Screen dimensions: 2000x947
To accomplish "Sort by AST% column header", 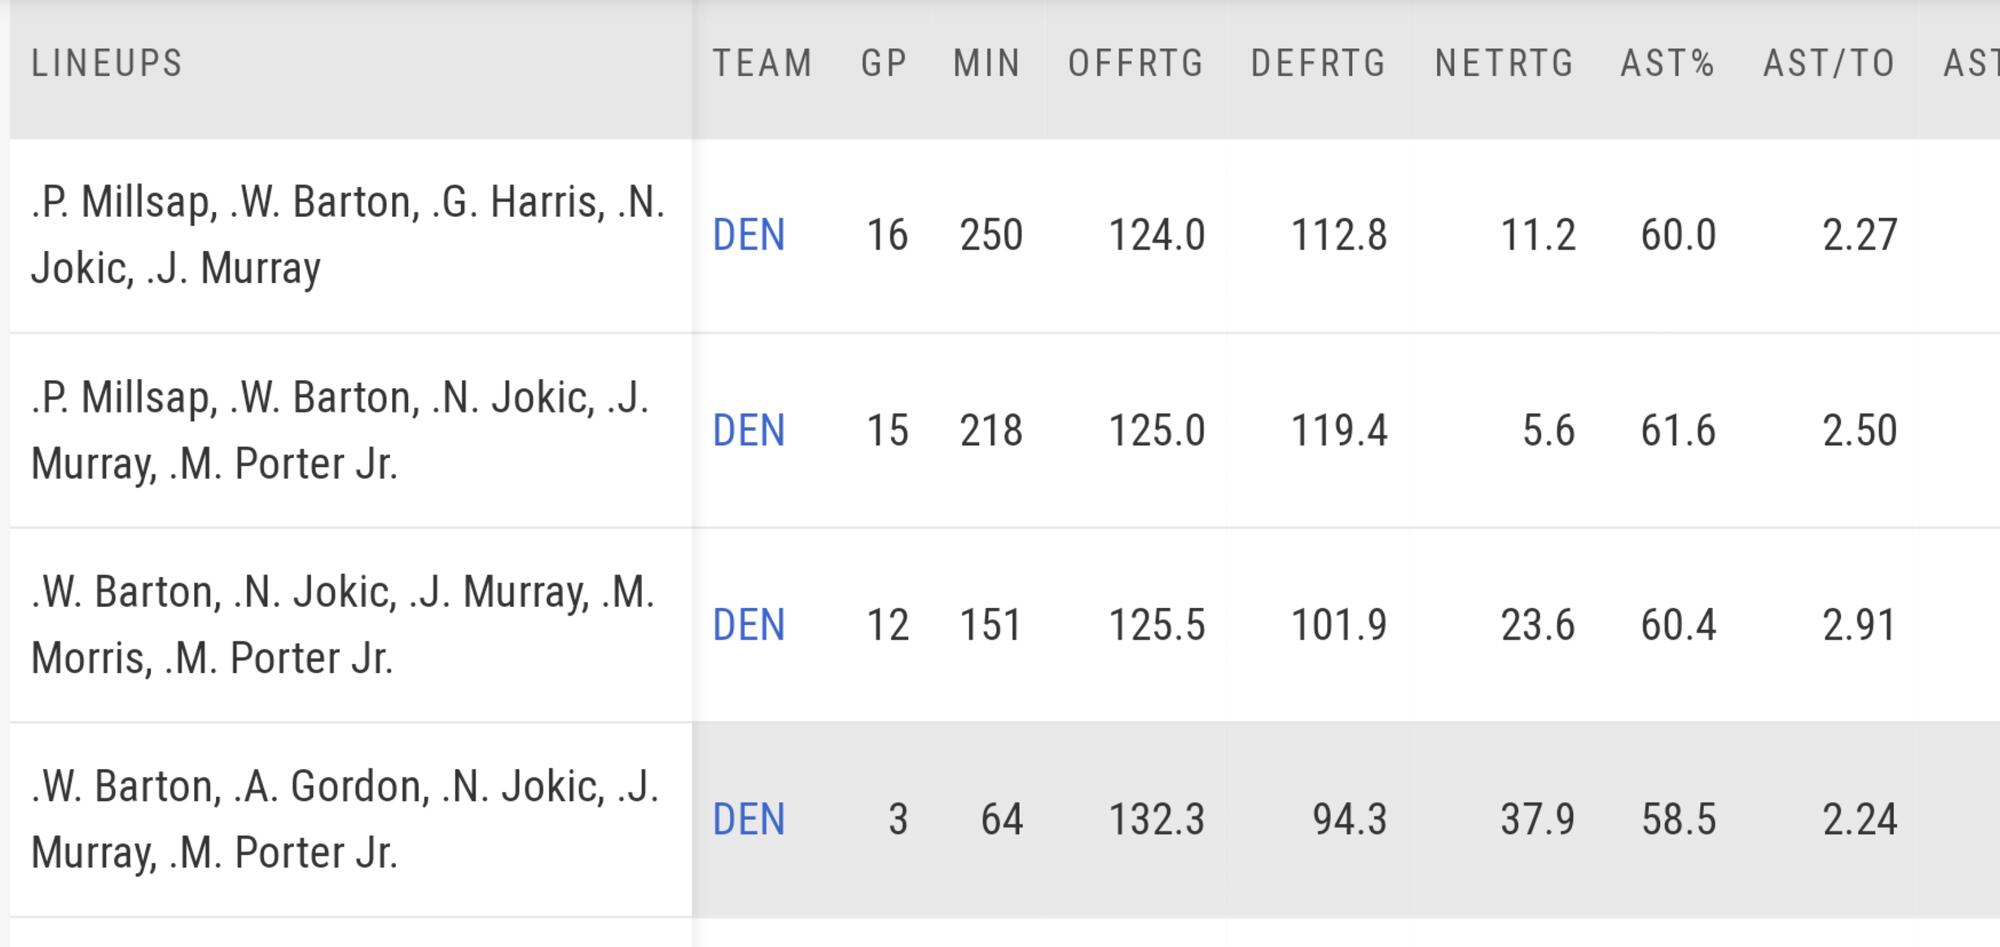I will coord(1667,64).
